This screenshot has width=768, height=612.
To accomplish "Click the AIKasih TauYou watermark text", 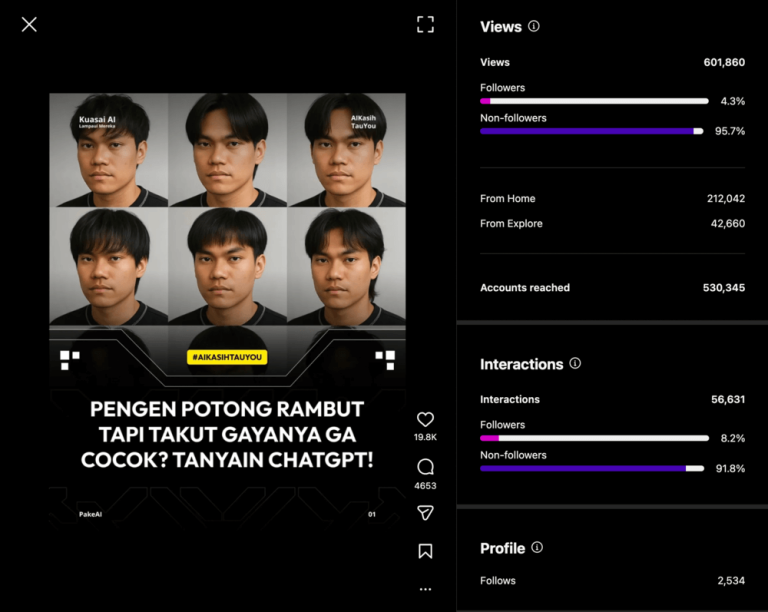I will 363,122.
